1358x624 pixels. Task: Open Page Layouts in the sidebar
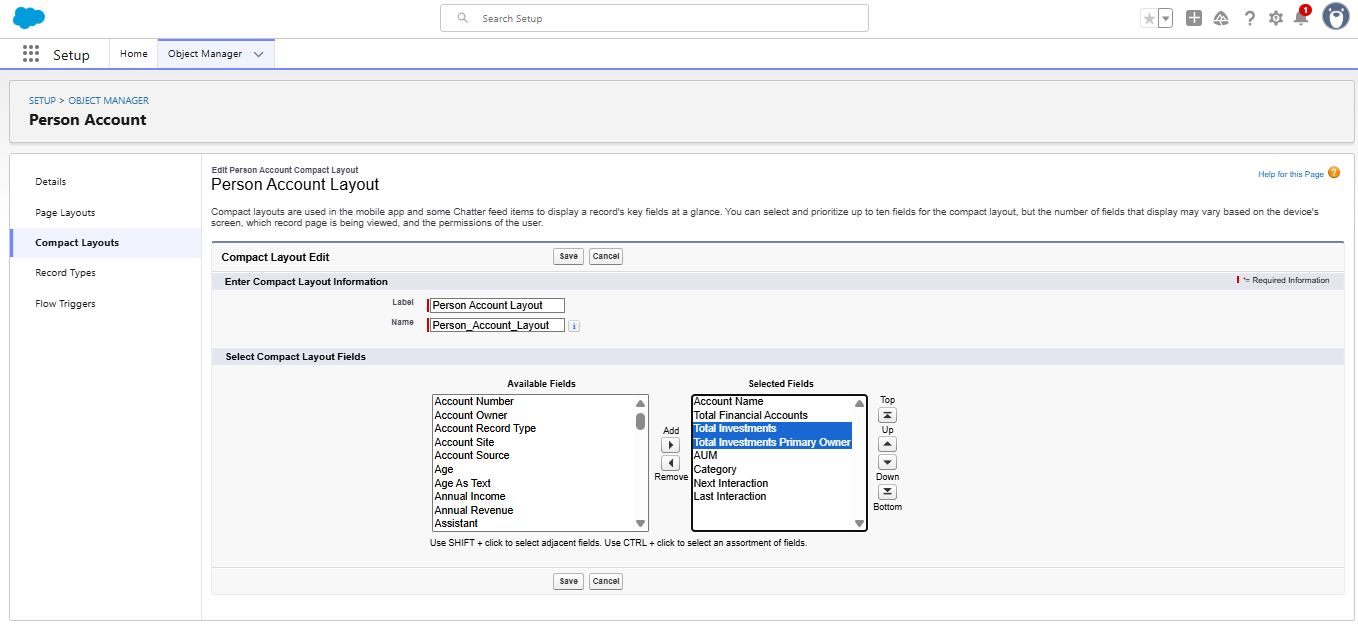point(65,213)
